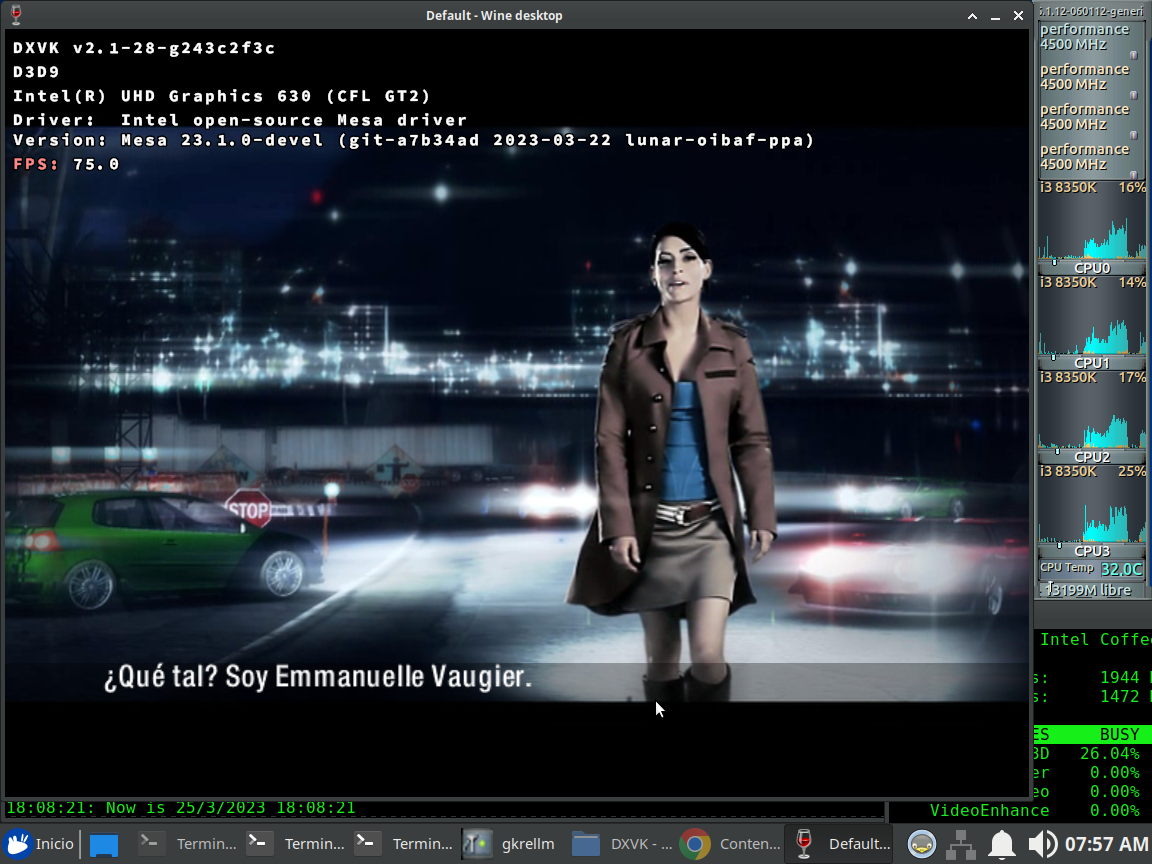The width and height of the screenshot is (1152, 864).
Task: Click the Tux penguin system tray icon
Action: 921,843
